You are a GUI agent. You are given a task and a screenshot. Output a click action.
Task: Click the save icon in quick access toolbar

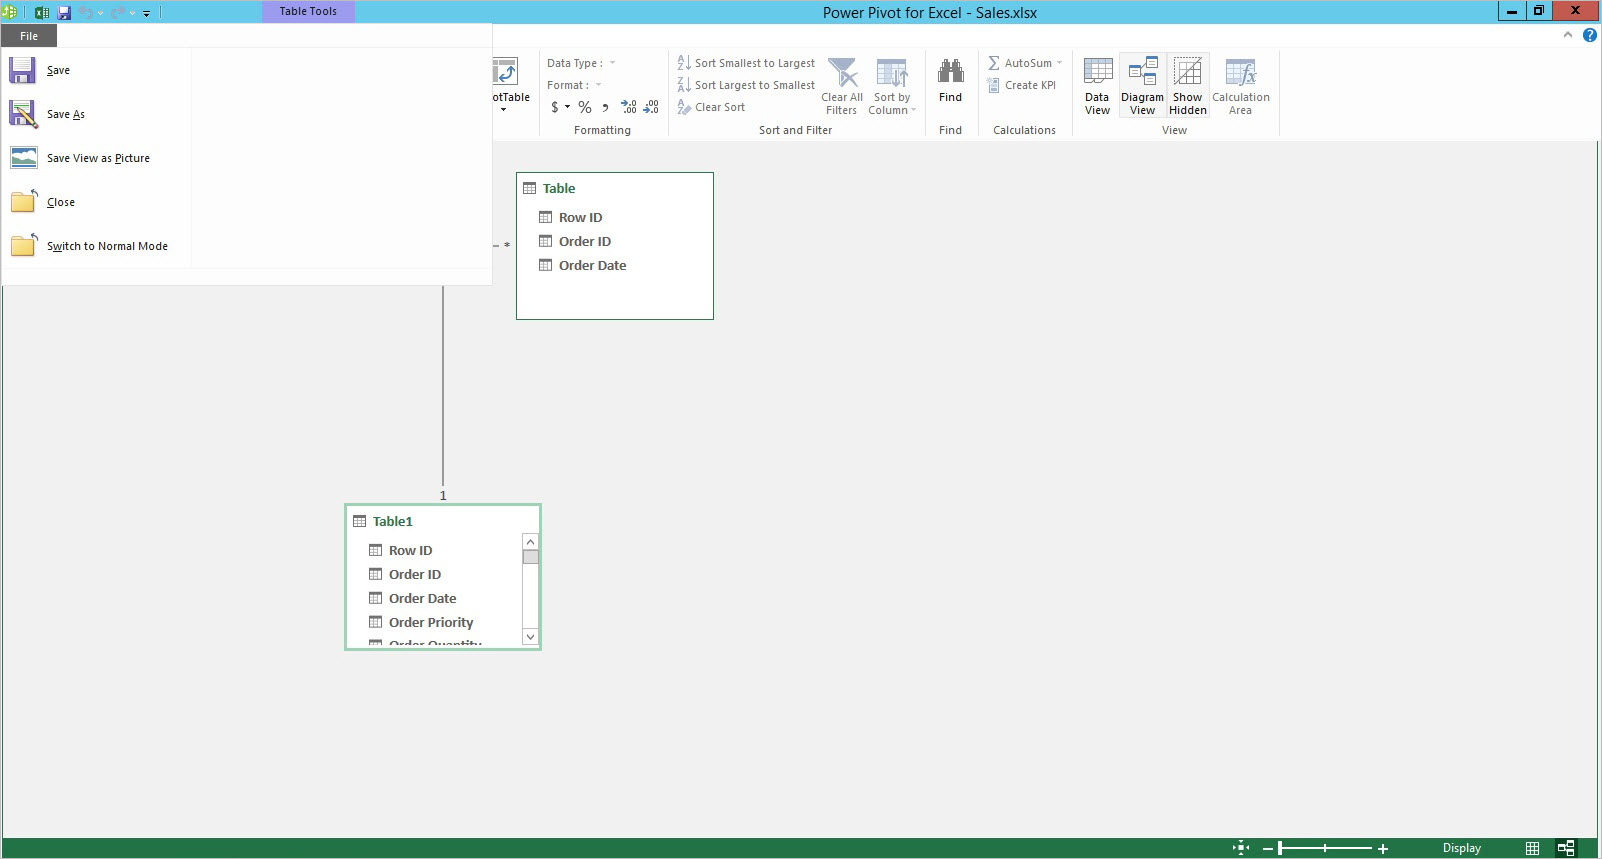pyautogui.click(x=64, y=12)
